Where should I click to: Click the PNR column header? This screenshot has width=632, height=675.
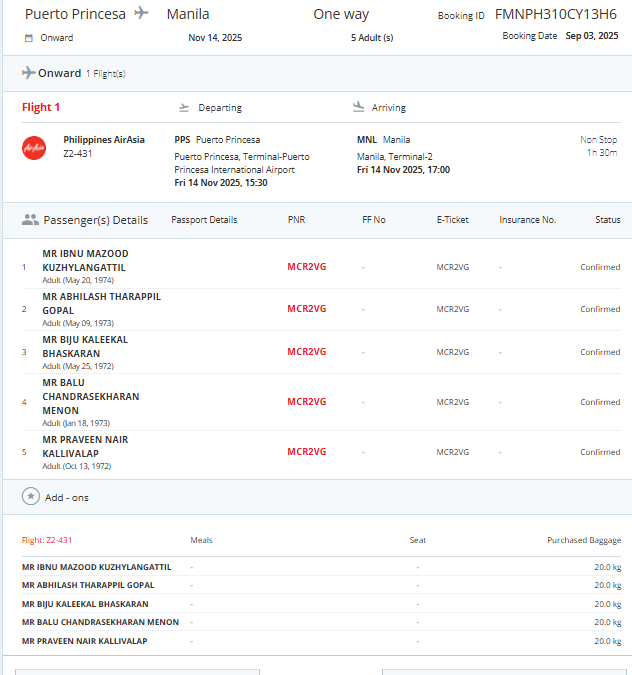click(x=296, y=220)
